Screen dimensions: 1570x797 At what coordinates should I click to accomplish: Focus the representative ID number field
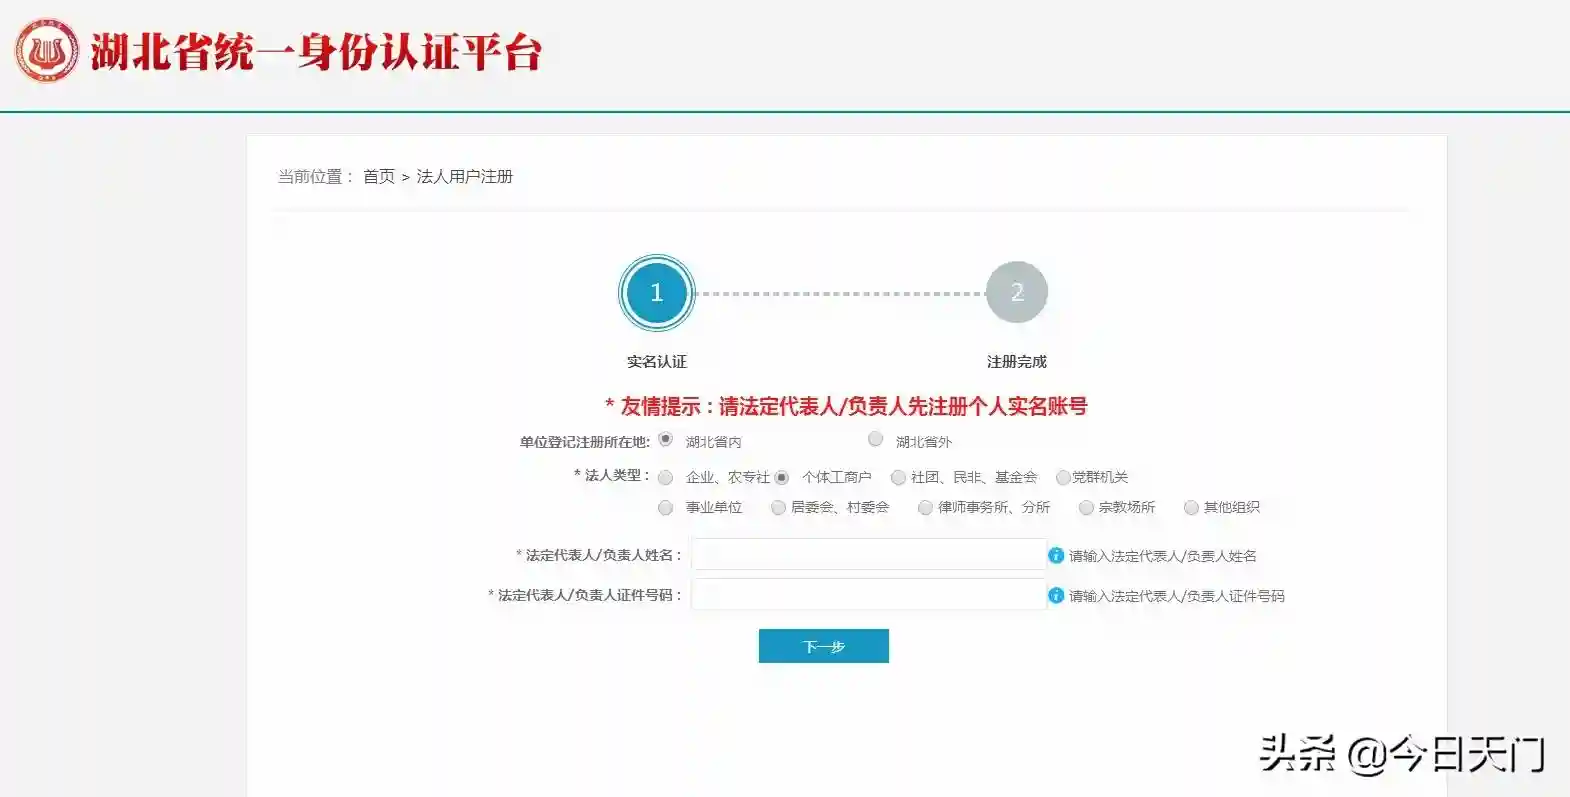point(868,595)
